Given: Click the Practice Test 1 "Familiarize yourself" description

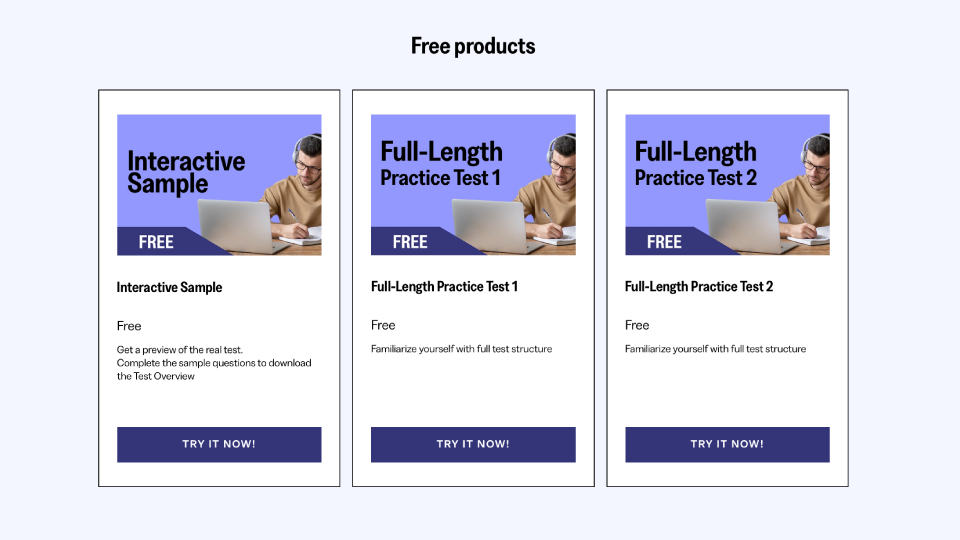Looking at the screenshot, I should 461,349.
